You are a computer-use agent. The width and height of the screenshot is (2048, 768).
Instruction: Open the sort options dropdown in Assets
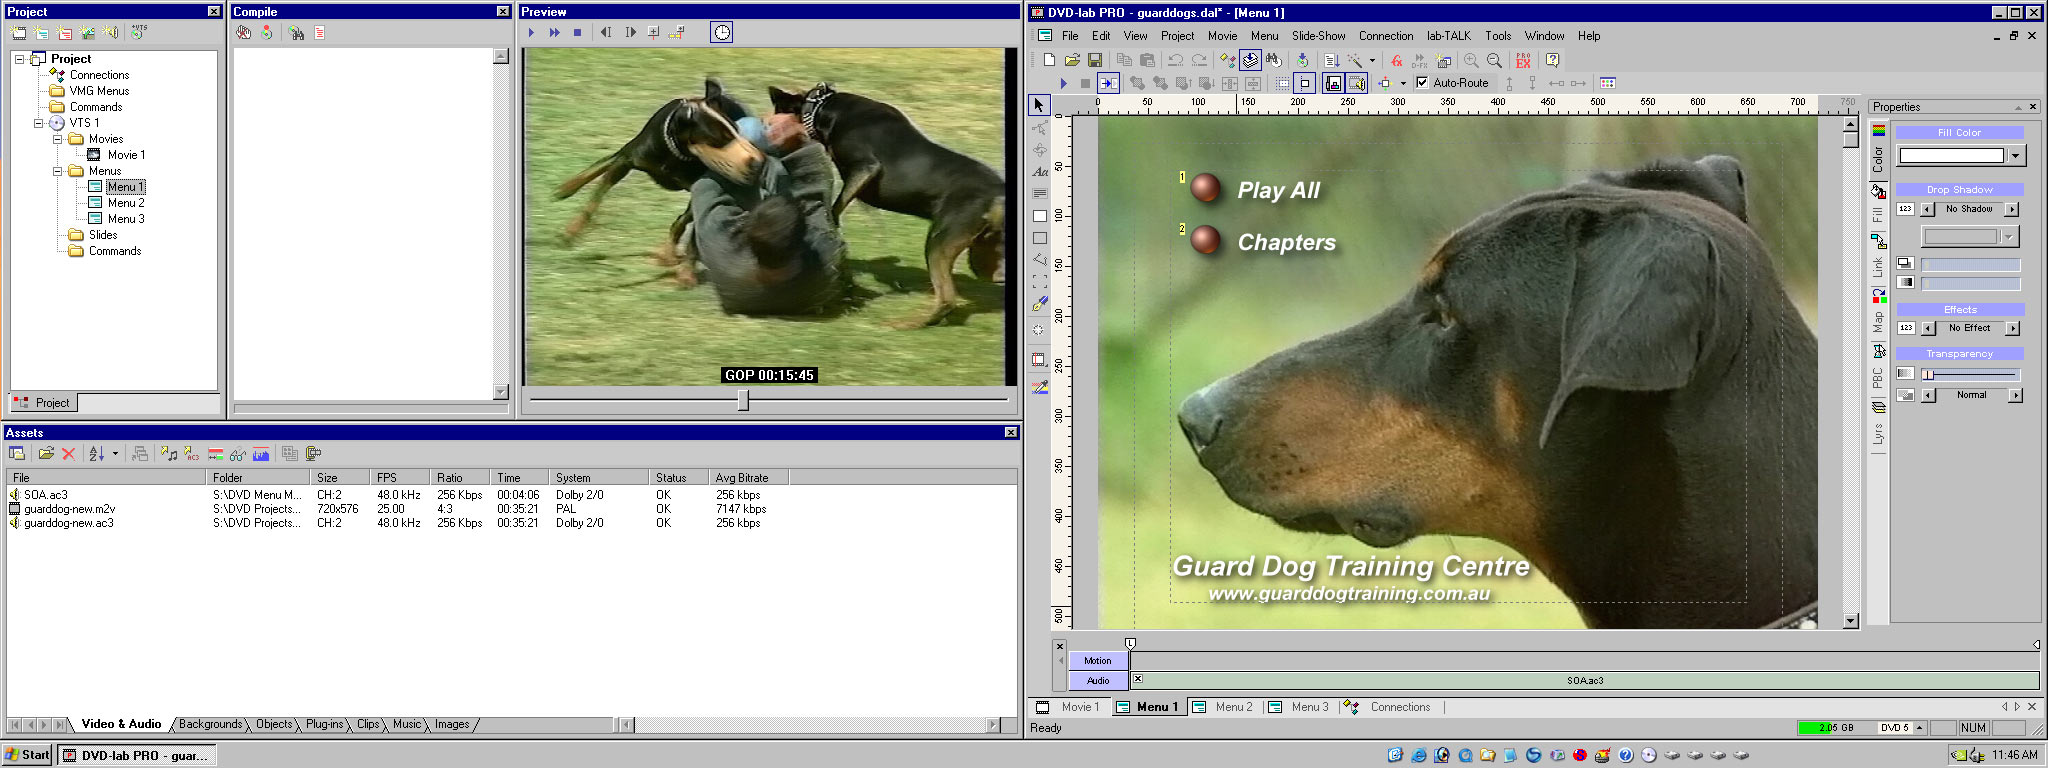(115, 454)
